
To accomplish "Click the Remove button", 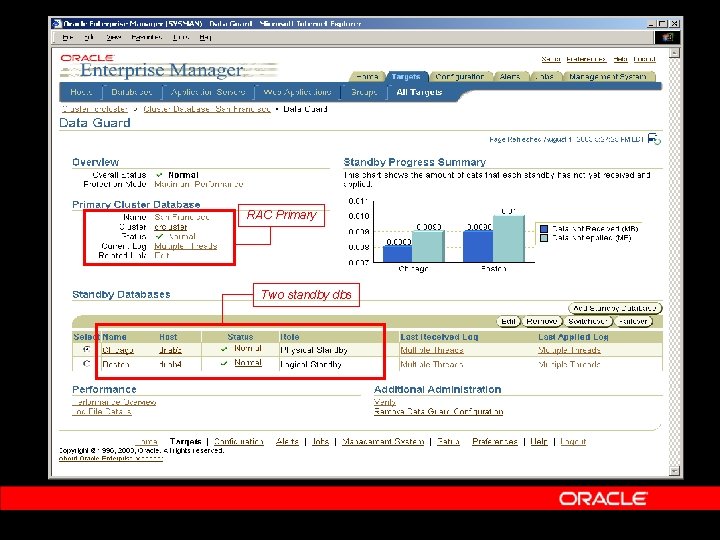I will tap(542, 321).
